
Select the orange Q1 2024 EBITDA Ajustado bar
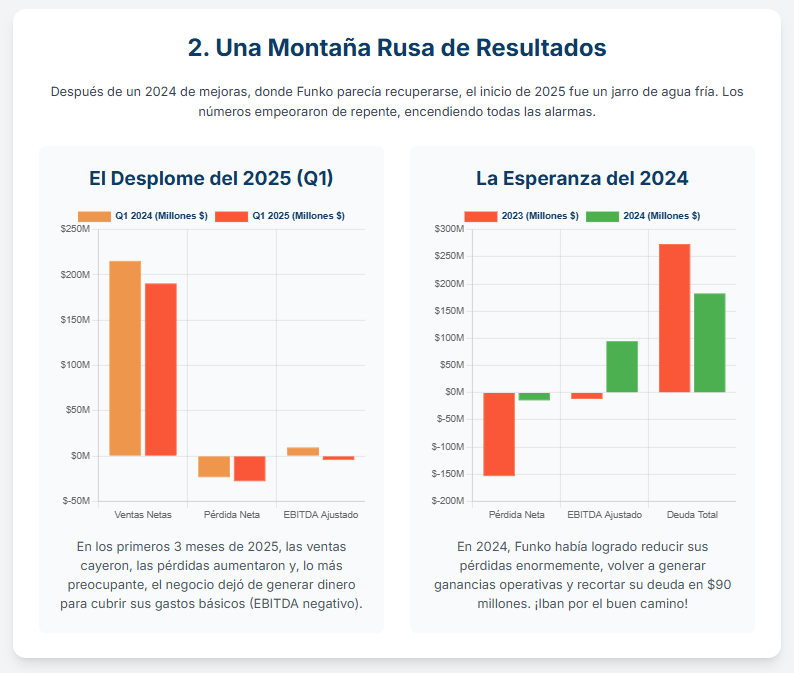(303, 451)
